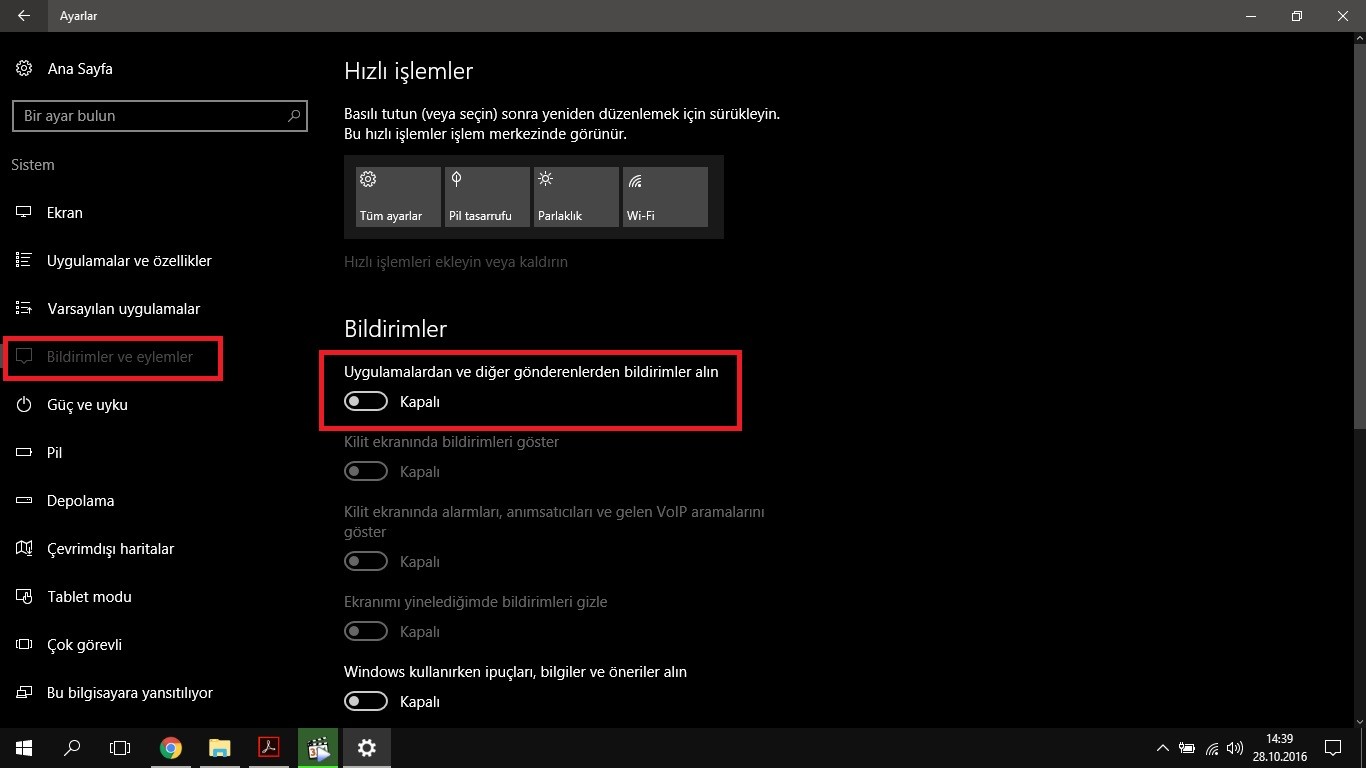The height and width of the screenshot is (768, 1366).
Task: Go back with the arrow in title bar
Action: click(x=24, y=16)
